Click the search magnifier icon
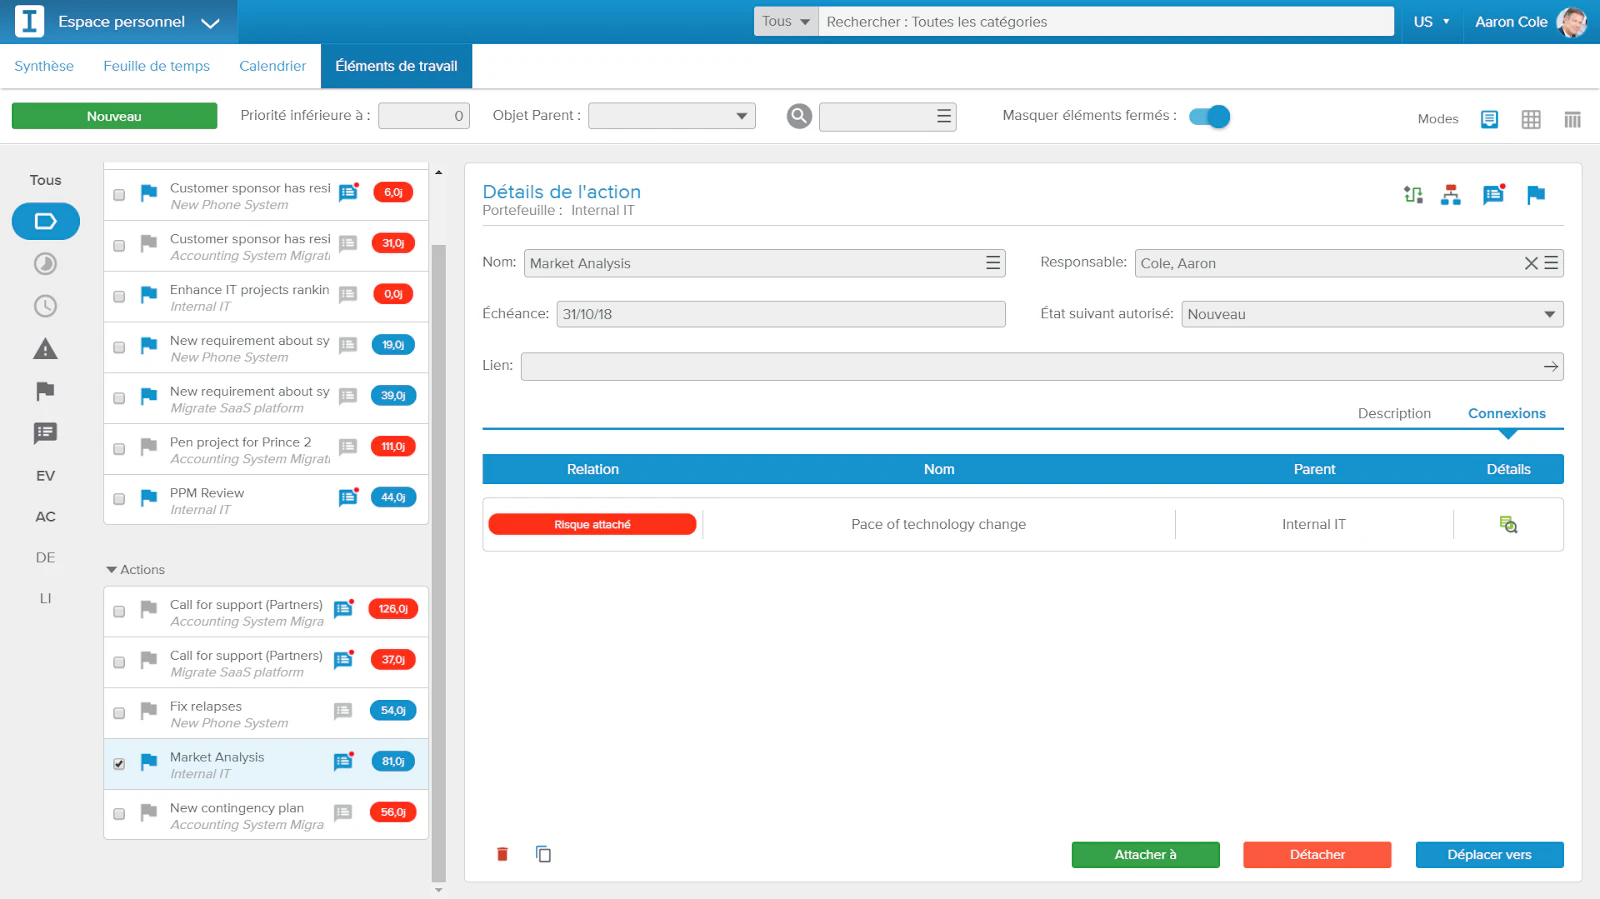Viewport: 1600px width, 899px height. click(799, 117)
